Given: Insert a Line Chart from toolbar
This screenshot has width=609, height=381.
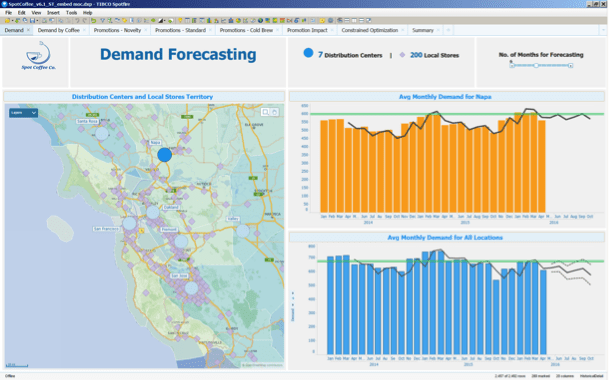Looking at the screenshot, I should click(x=224, y=20).
